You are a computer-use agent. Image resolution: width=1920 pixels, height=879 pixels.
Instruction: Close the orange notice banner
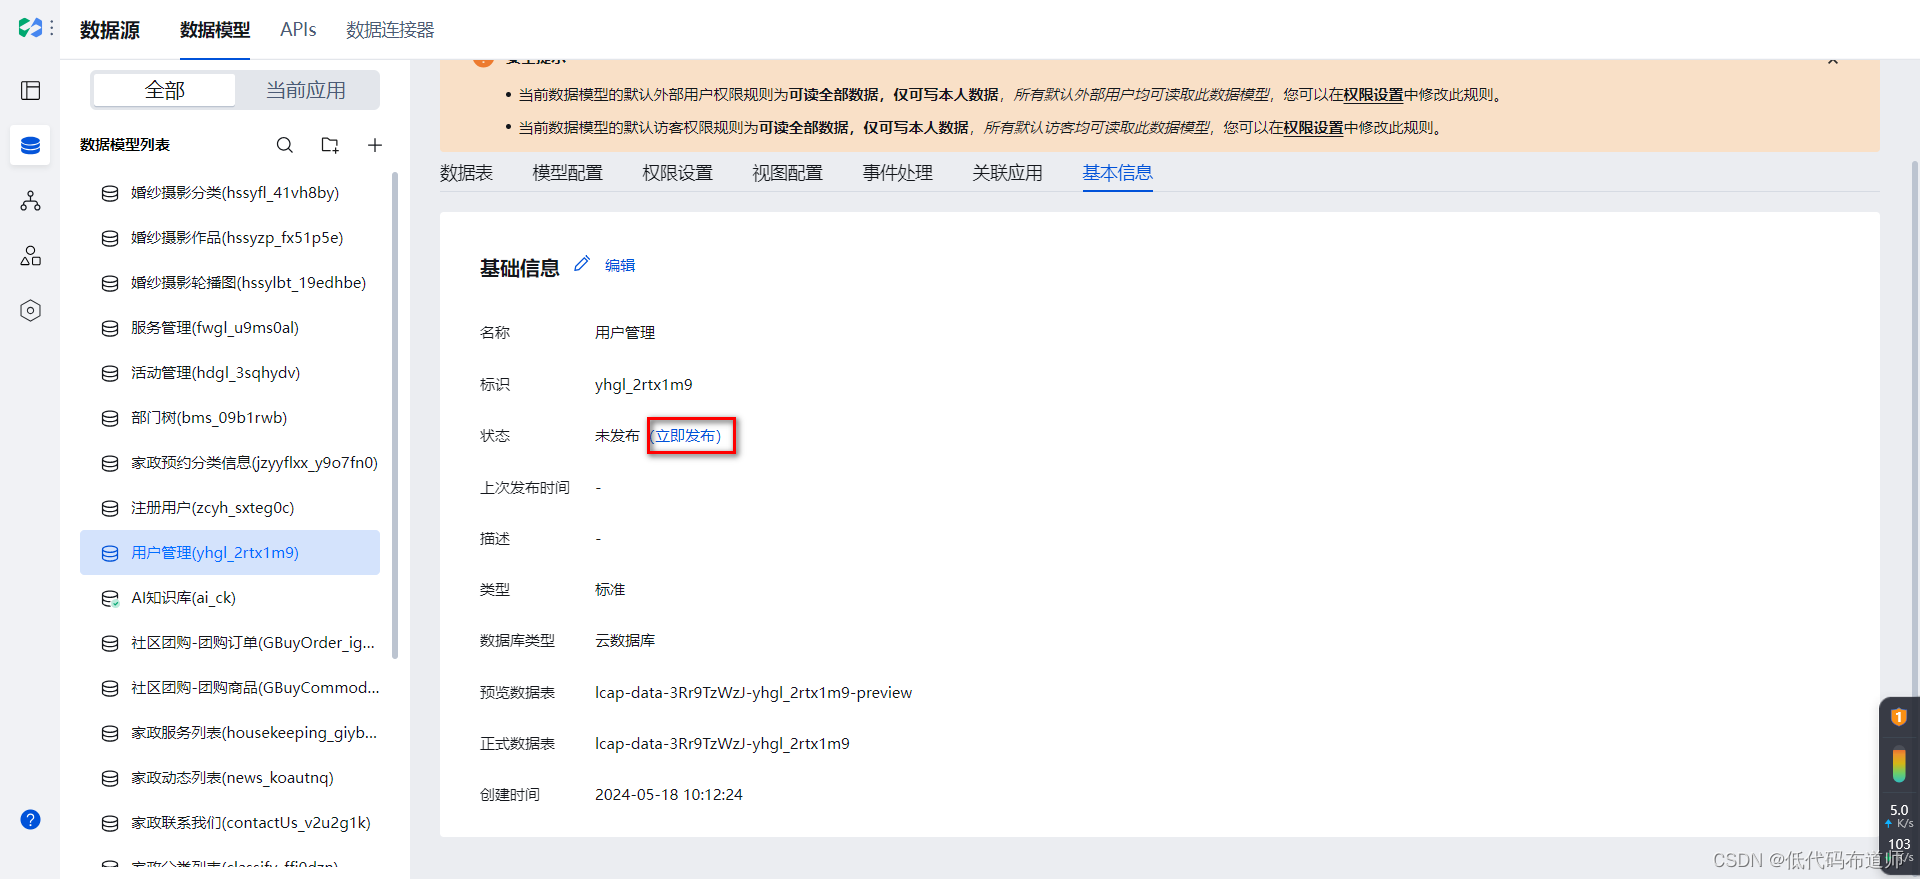pos(1833,61)
